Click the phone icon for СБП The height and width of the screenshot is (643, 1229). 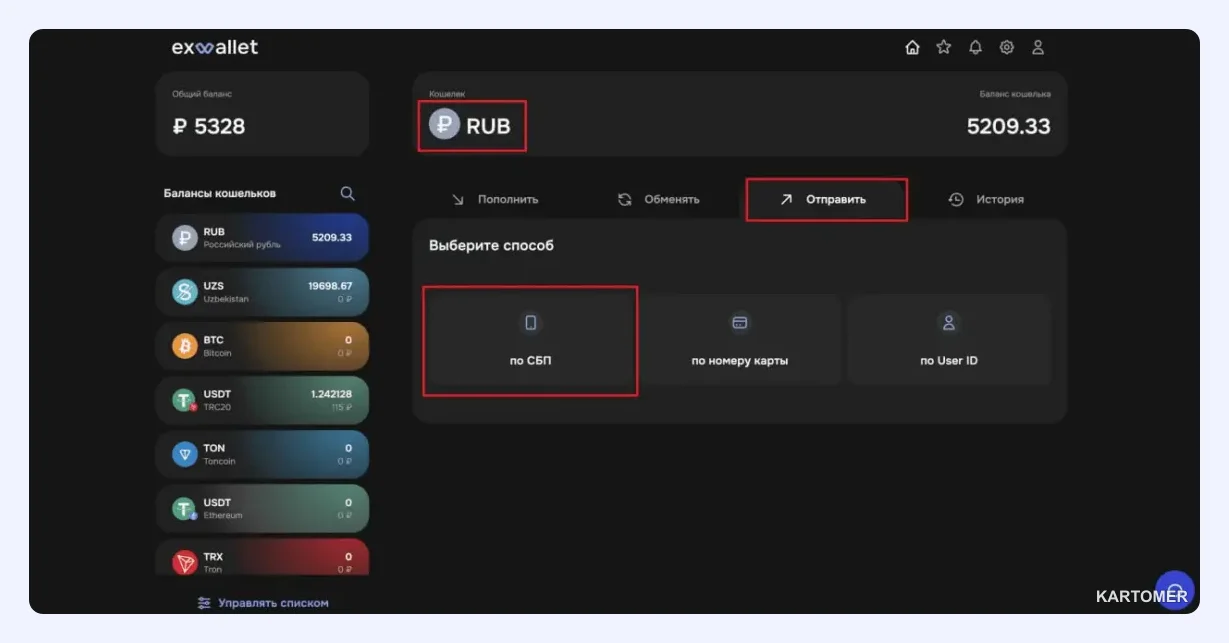click(x=531, y=322)
